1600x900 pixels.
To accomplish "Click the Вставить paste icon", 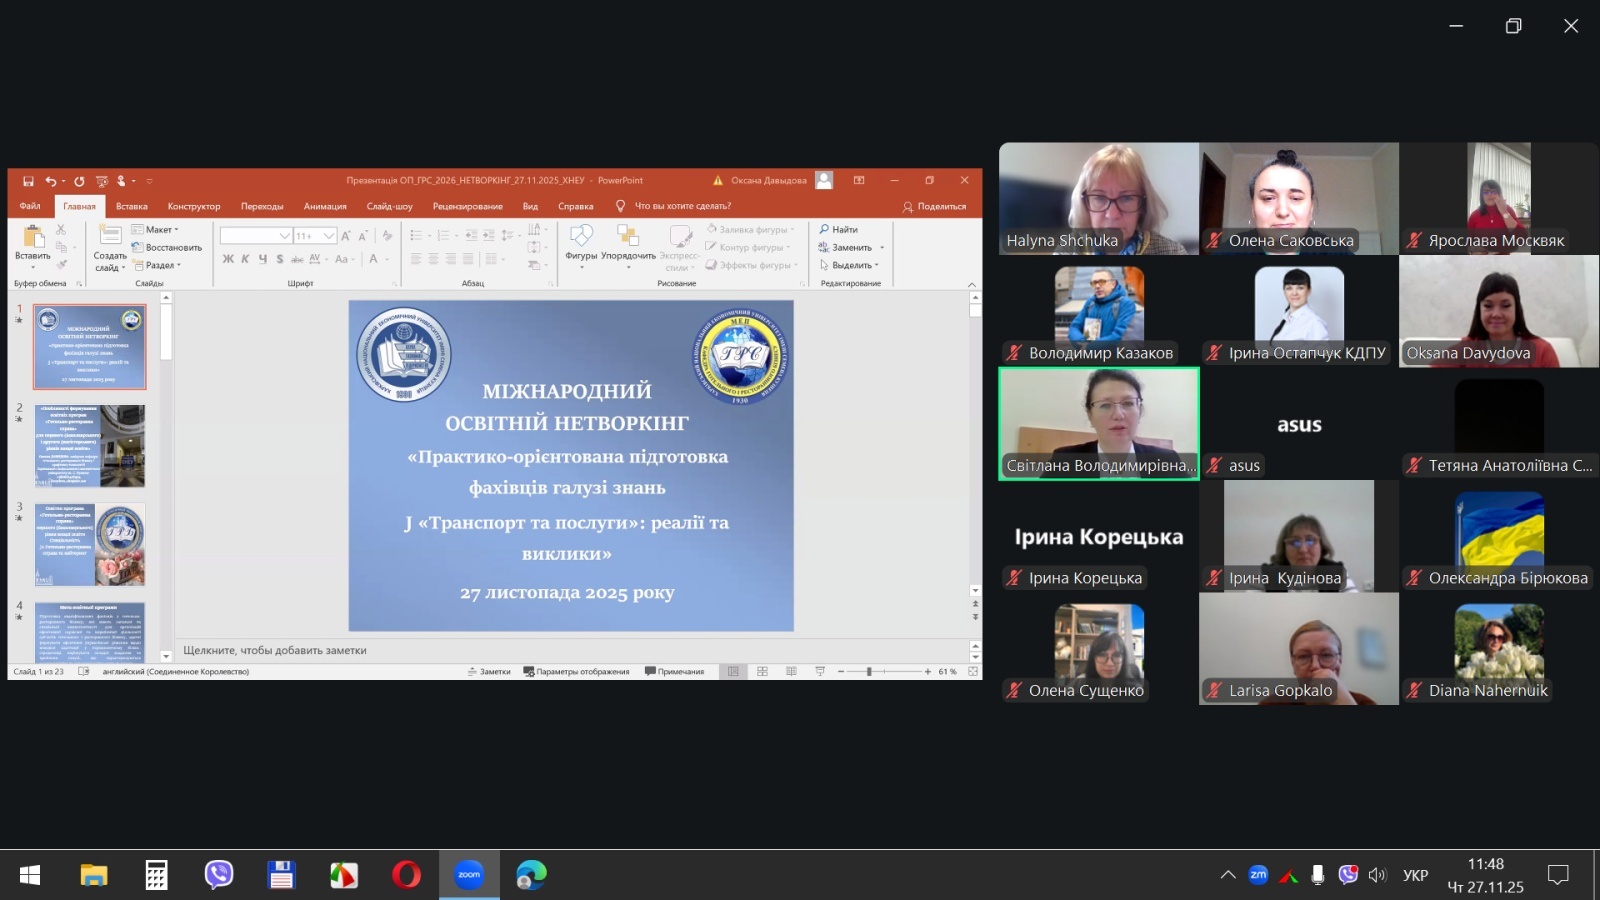I will (33, 240).
